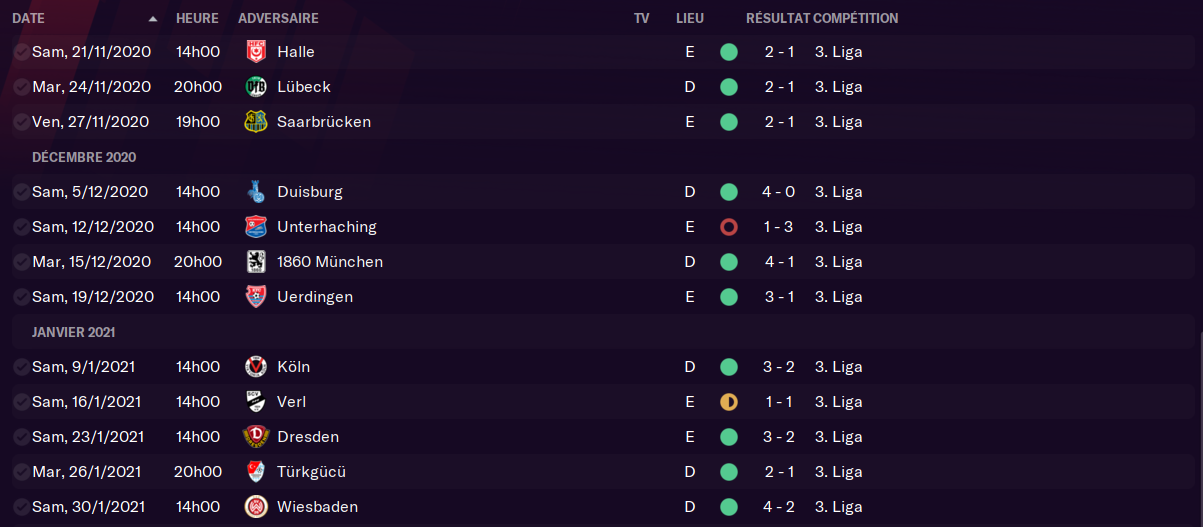Click the Lübeck club badge icon

(x=256, y=87)
